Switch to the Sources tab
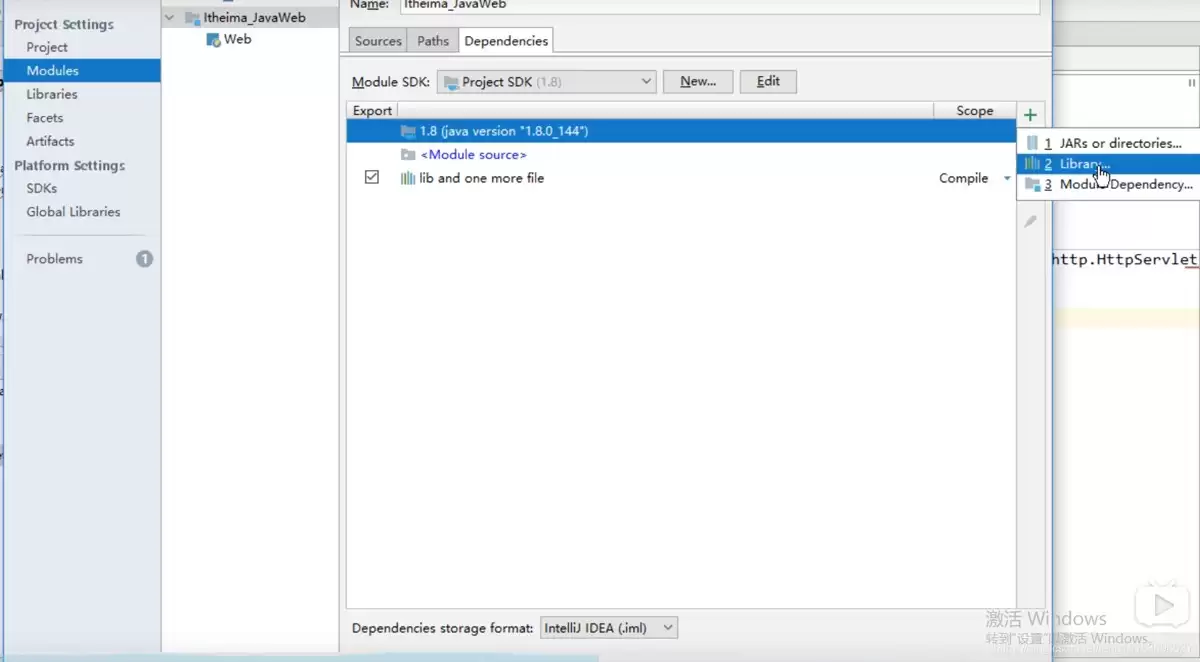This screenshot has width=1200, height=662. coord(378,41)
